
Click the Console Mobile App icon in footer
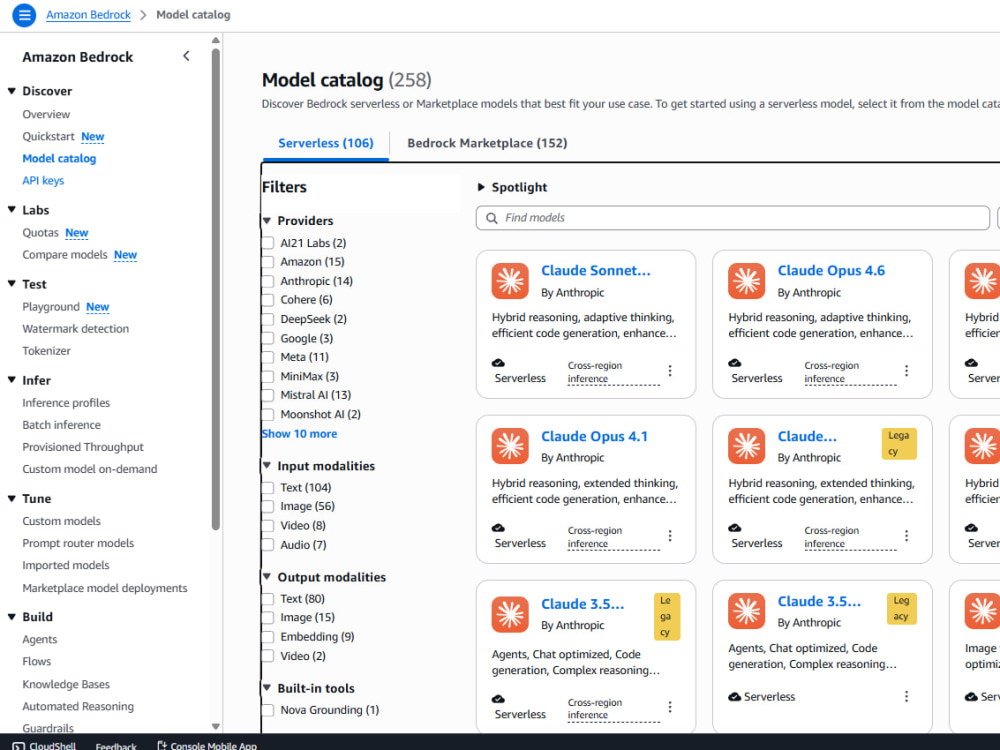[x=162, y=745]
